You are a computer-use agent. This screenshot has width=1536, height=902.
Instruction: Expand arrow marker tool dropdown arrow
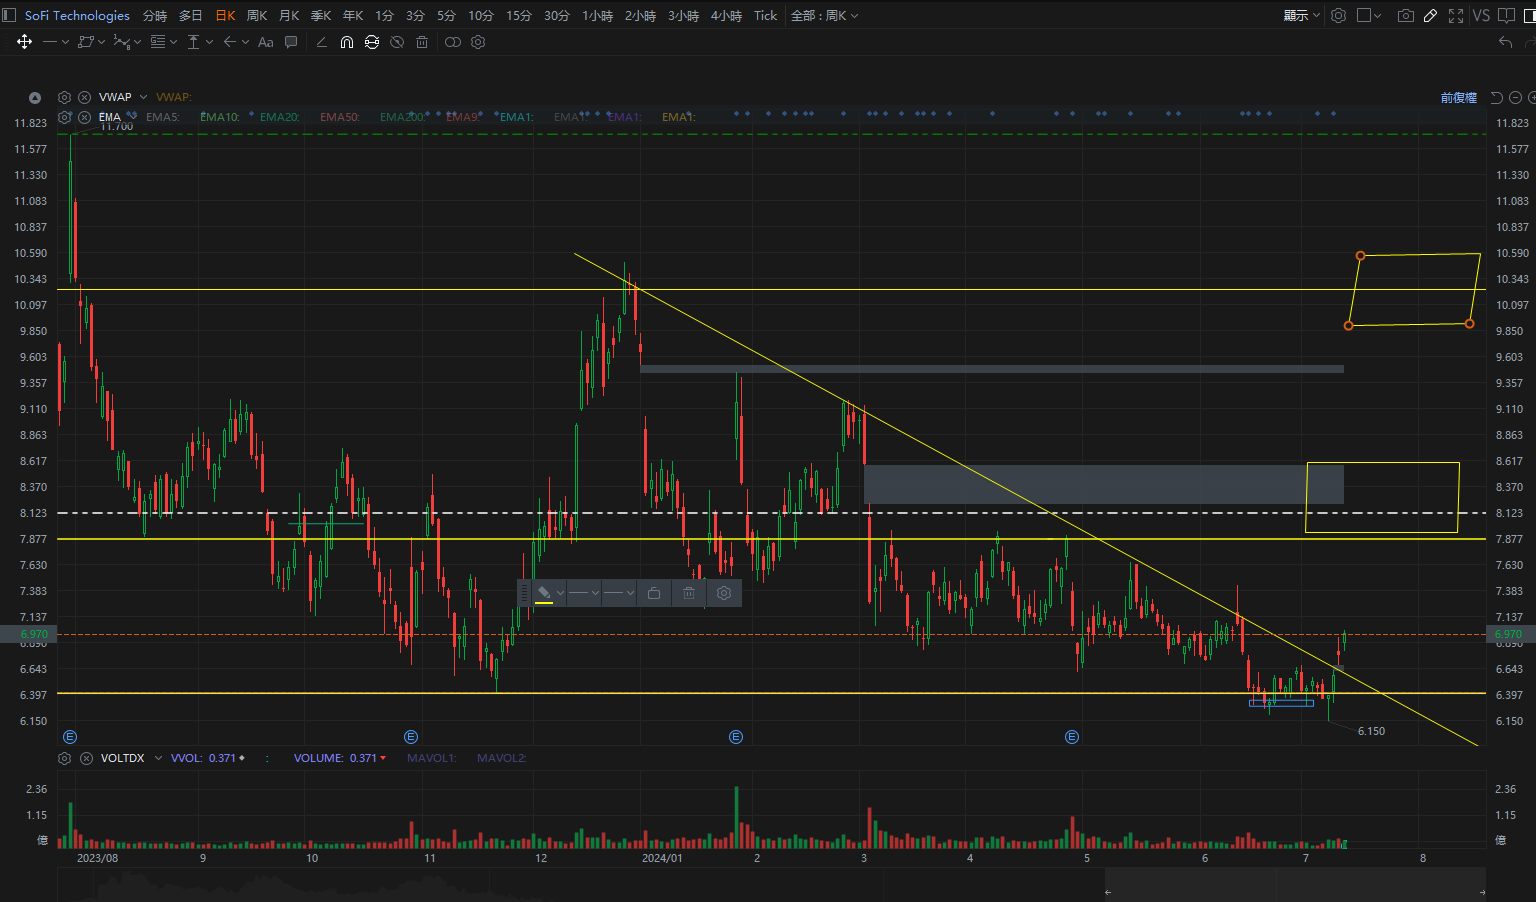tap(245, 42)
